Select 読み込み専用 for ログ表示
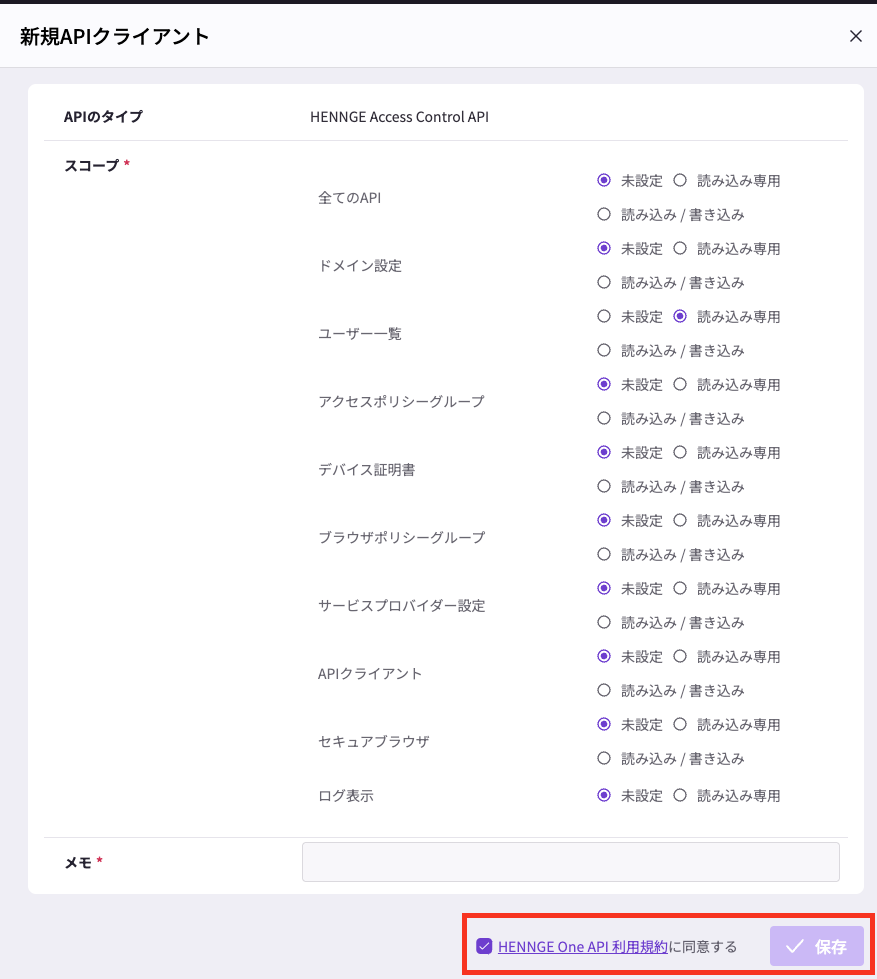877x979 pixels. 680,796
